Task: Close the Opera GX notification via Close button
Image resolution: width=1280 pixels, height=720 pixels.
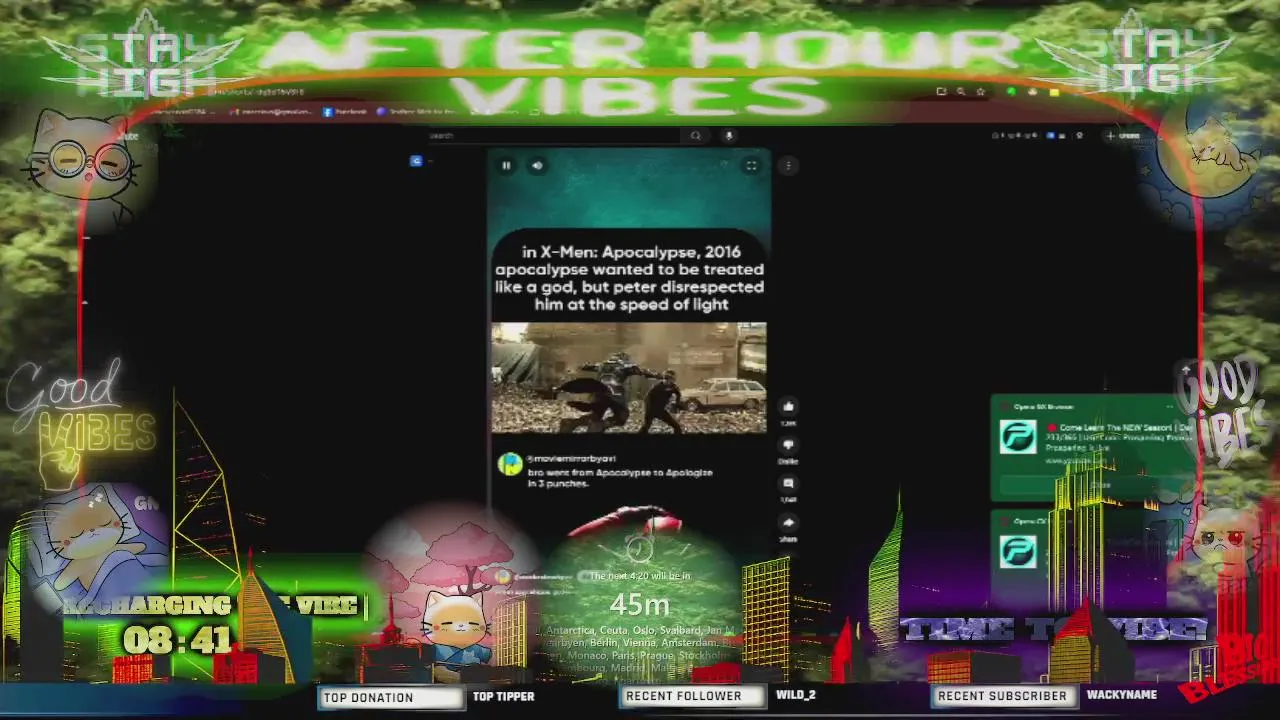Action: point(1101,485)
